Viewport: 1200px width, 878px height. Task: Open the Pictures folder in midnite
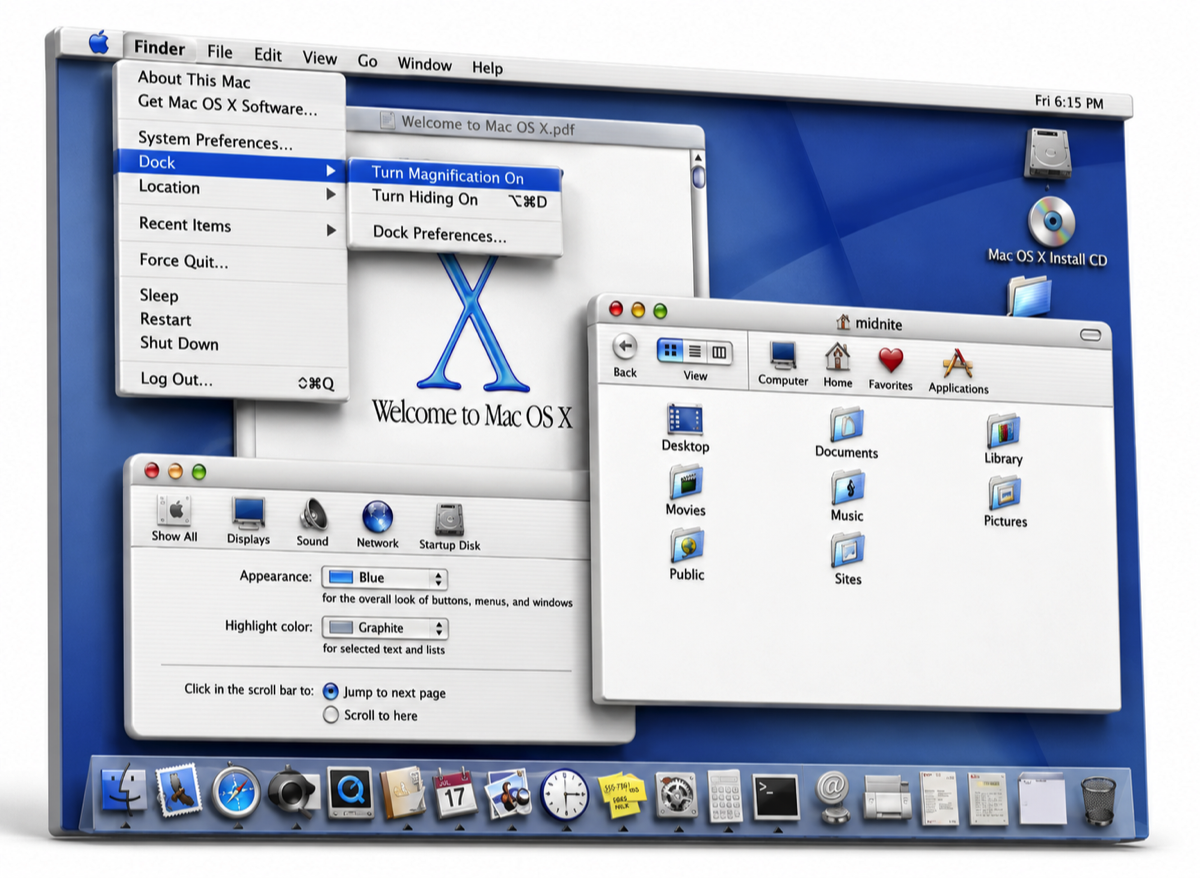pyautogui.click(x=1005, y=502)
